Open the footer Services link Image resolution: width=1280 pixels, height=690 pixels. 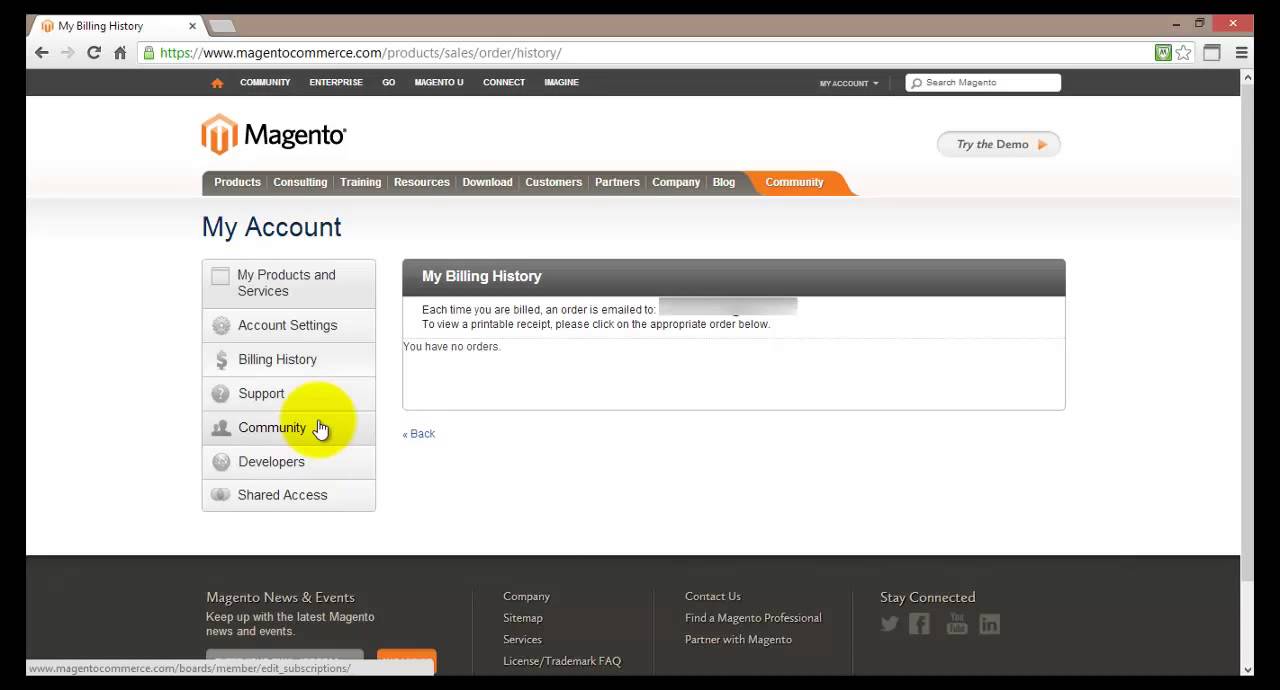pos(522,640)
